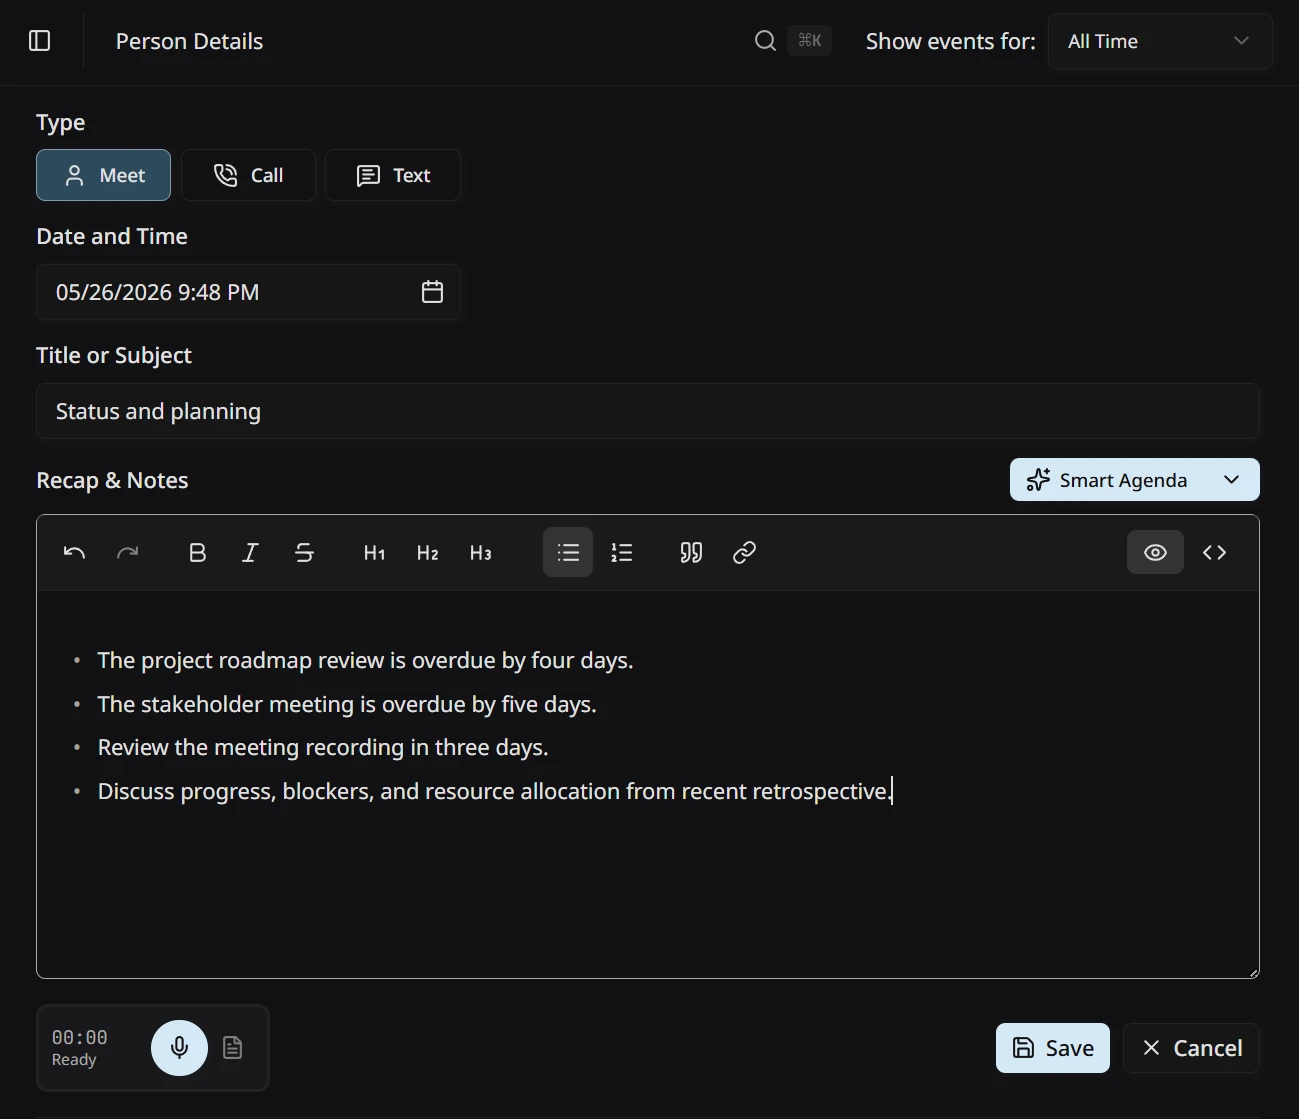Save the event

point(1053,1048)
